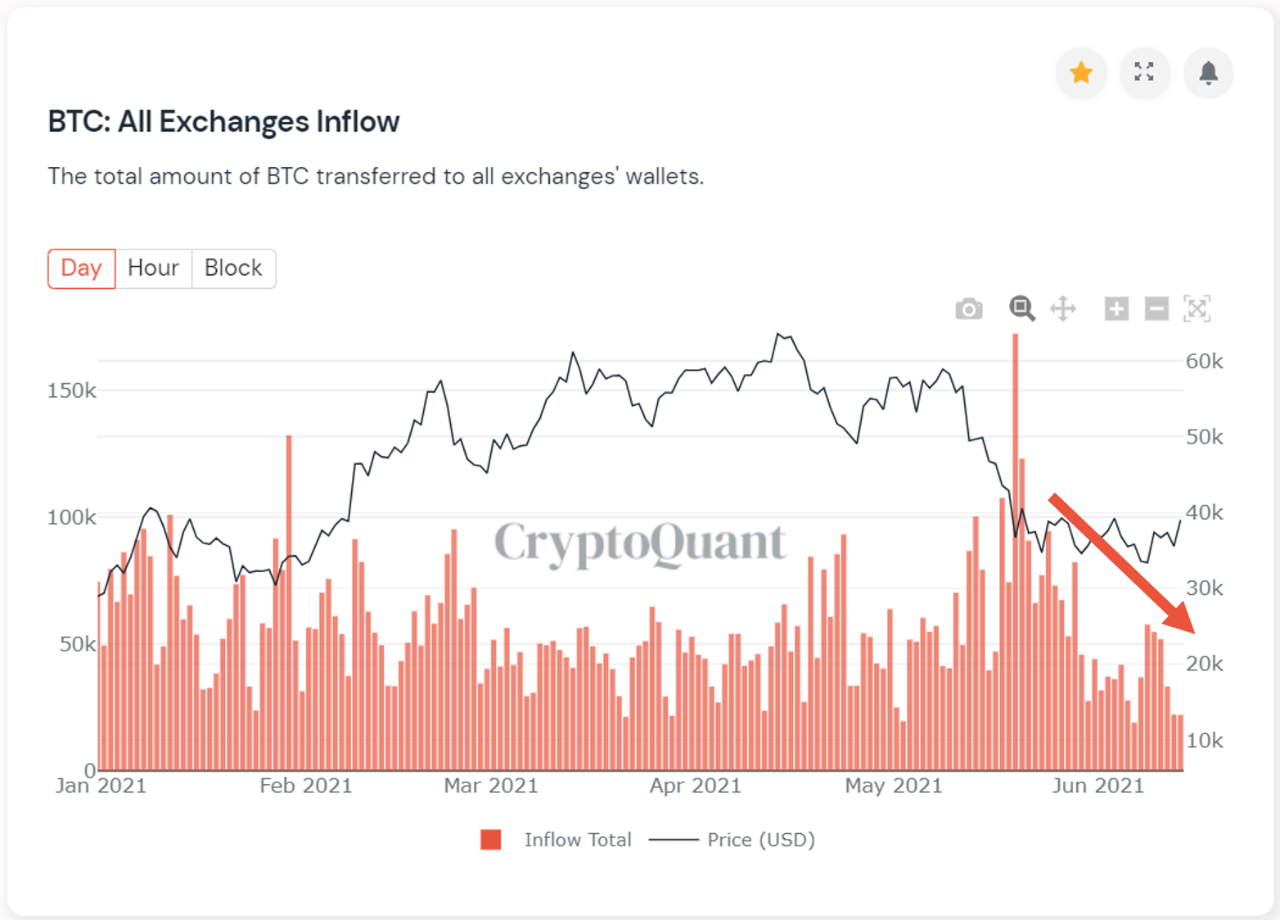Image resolution: width=1280 pixels, height=920 pixels.
Task: Click the Jun 2021 axis label
Action: (1098, 786)
